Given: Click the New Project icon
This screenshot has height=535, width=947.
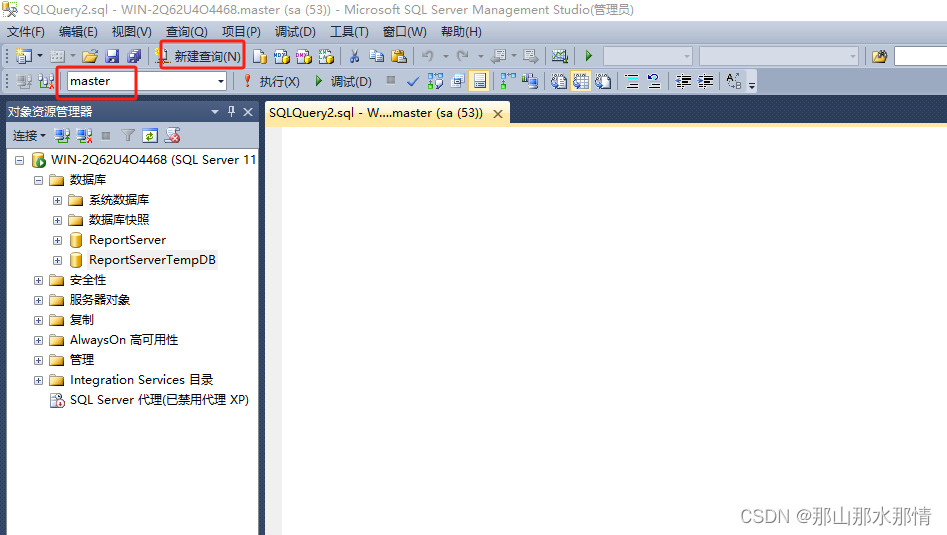Looking at the screenshot, I should click(24, 56).
